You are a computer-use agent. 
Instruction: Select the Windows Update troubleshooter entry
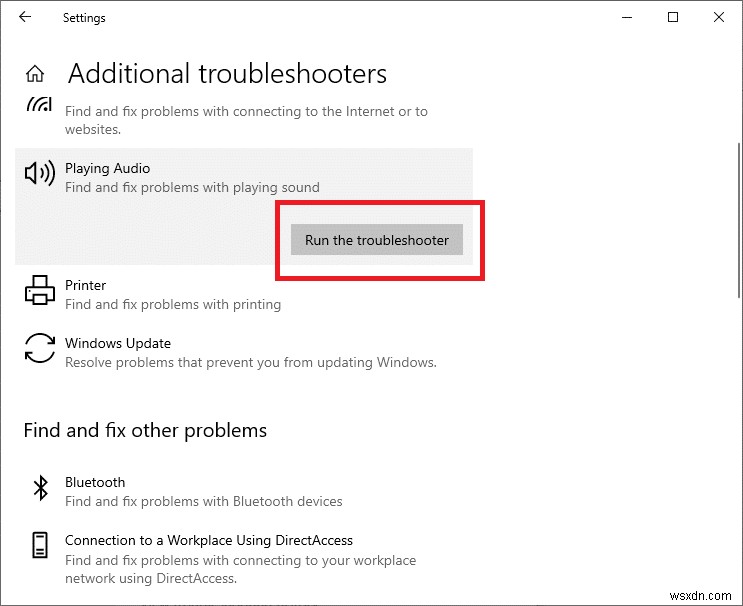tap(244, 353)
